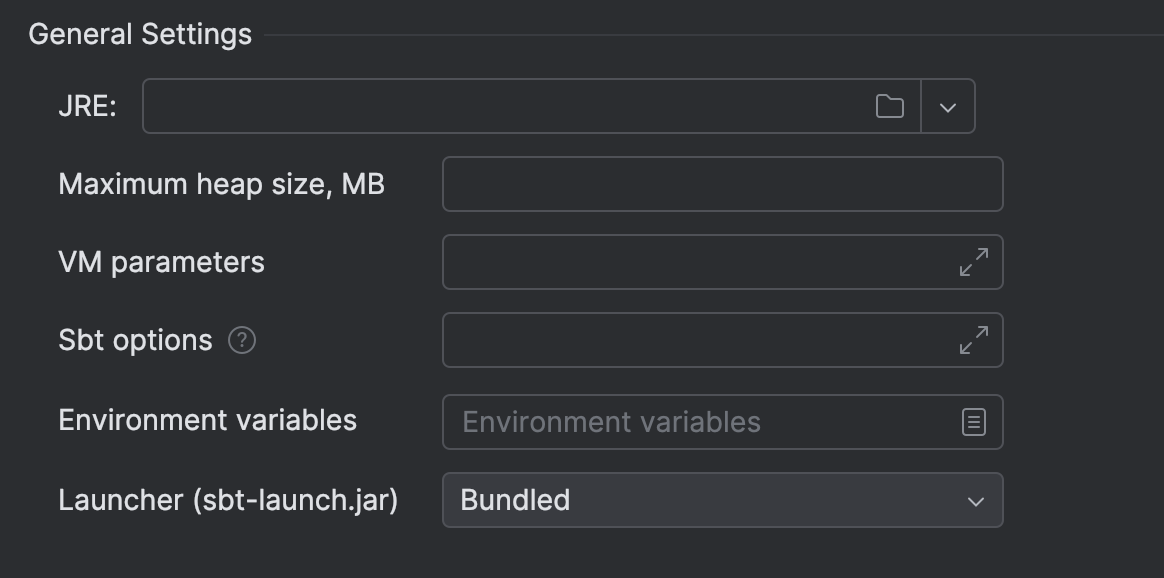Viewport: 1164px width, 578px height.
Task: Click the General Settings section header
Action: point(139,33)
